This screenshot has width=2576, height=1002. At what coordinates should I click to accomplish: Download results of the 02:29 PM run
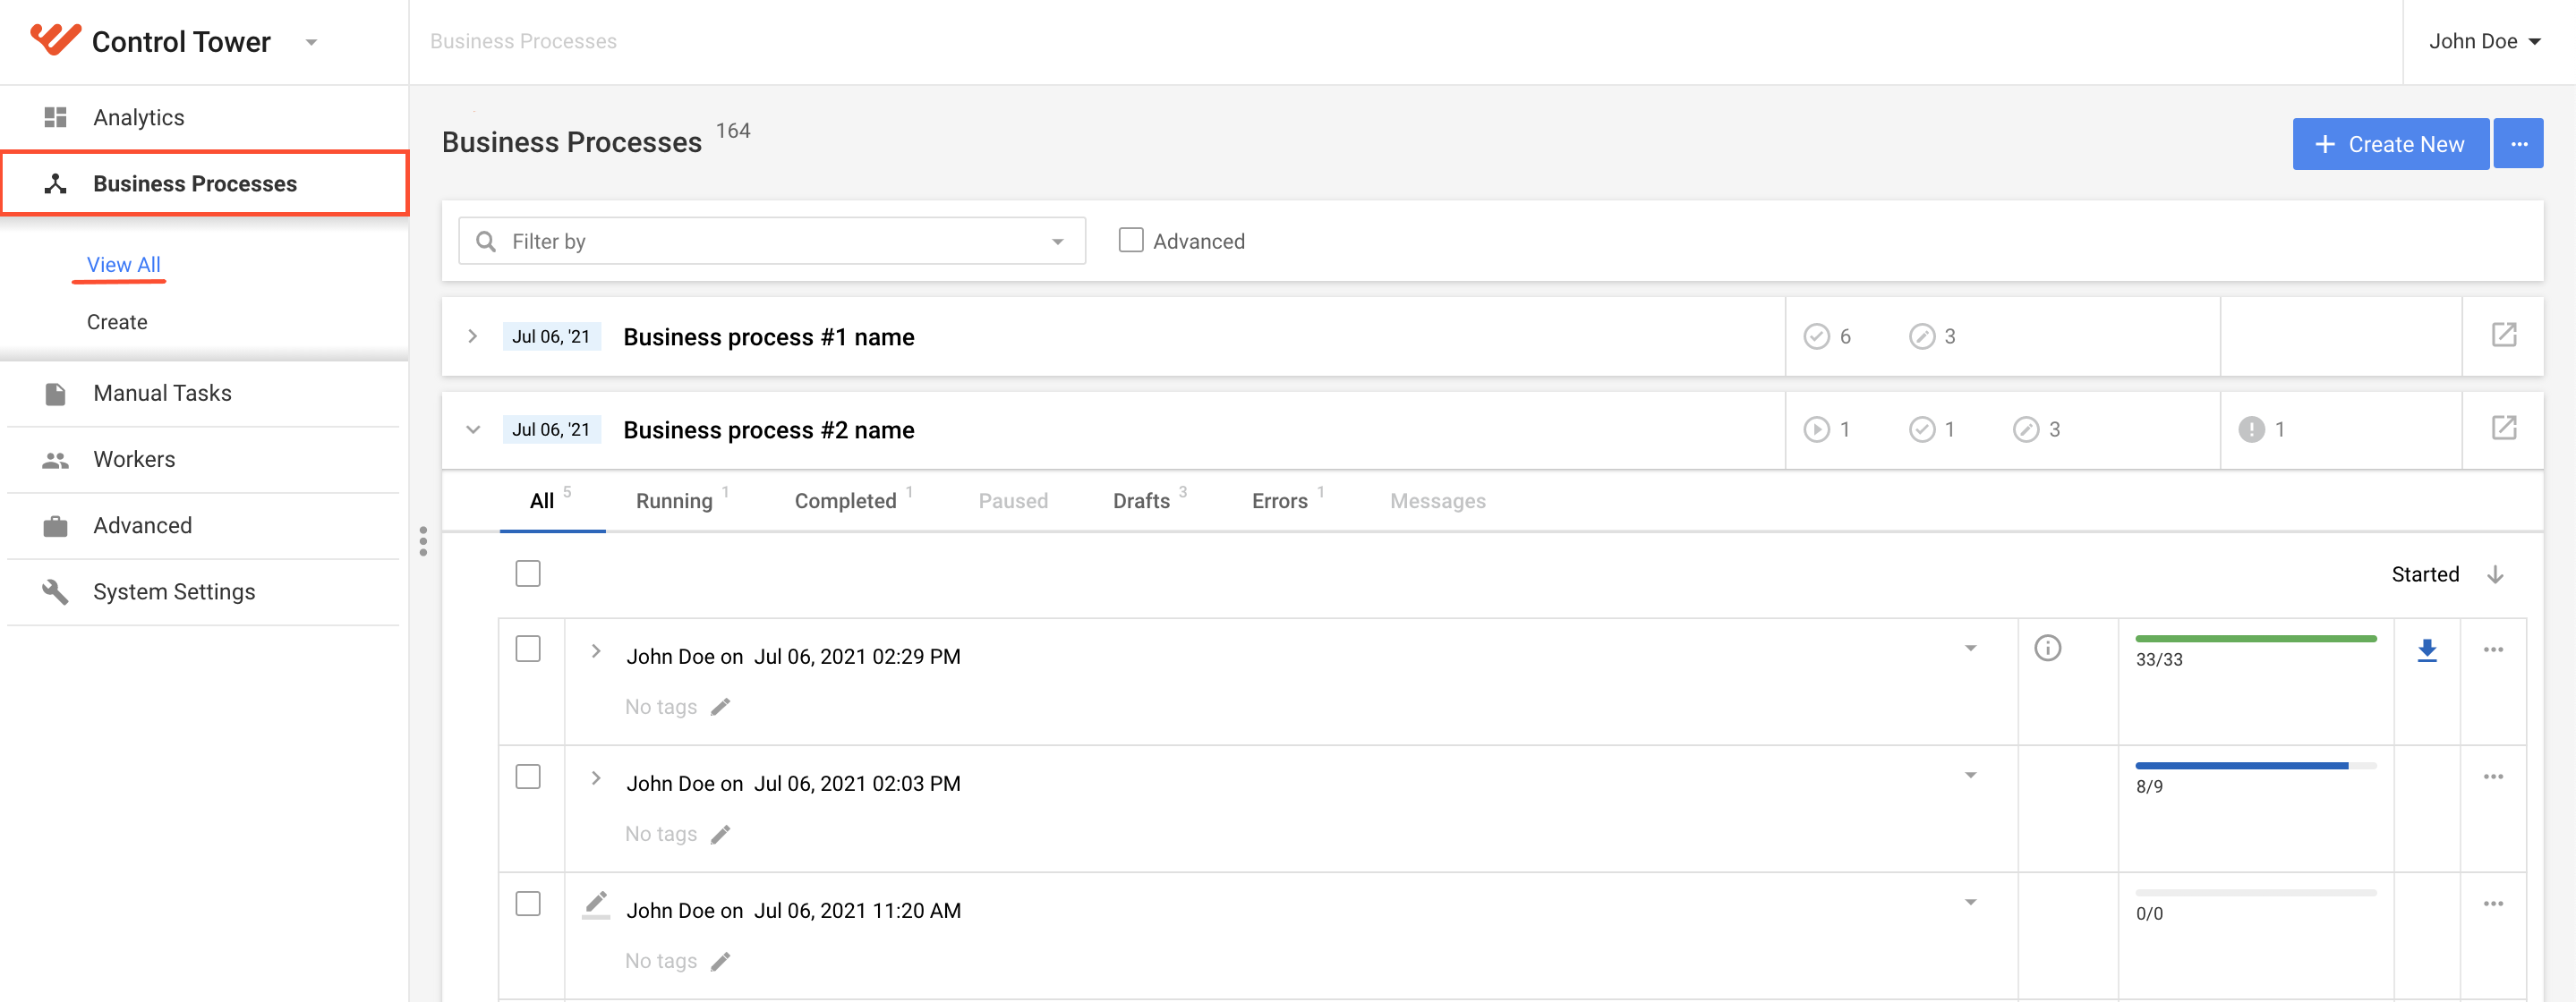point(2426,650)
